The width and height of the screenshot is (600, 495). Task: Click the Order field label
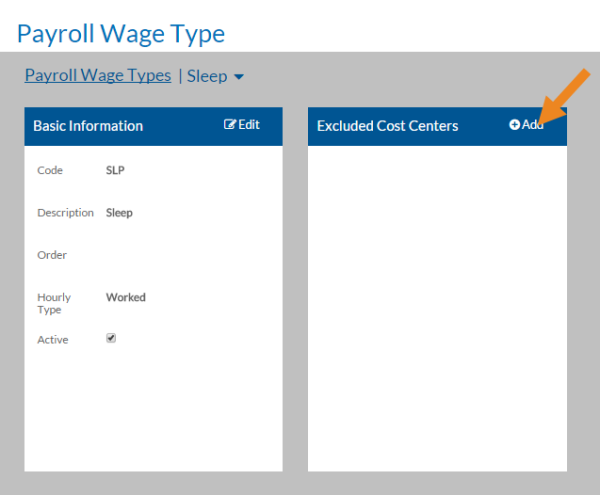(52, 255)
